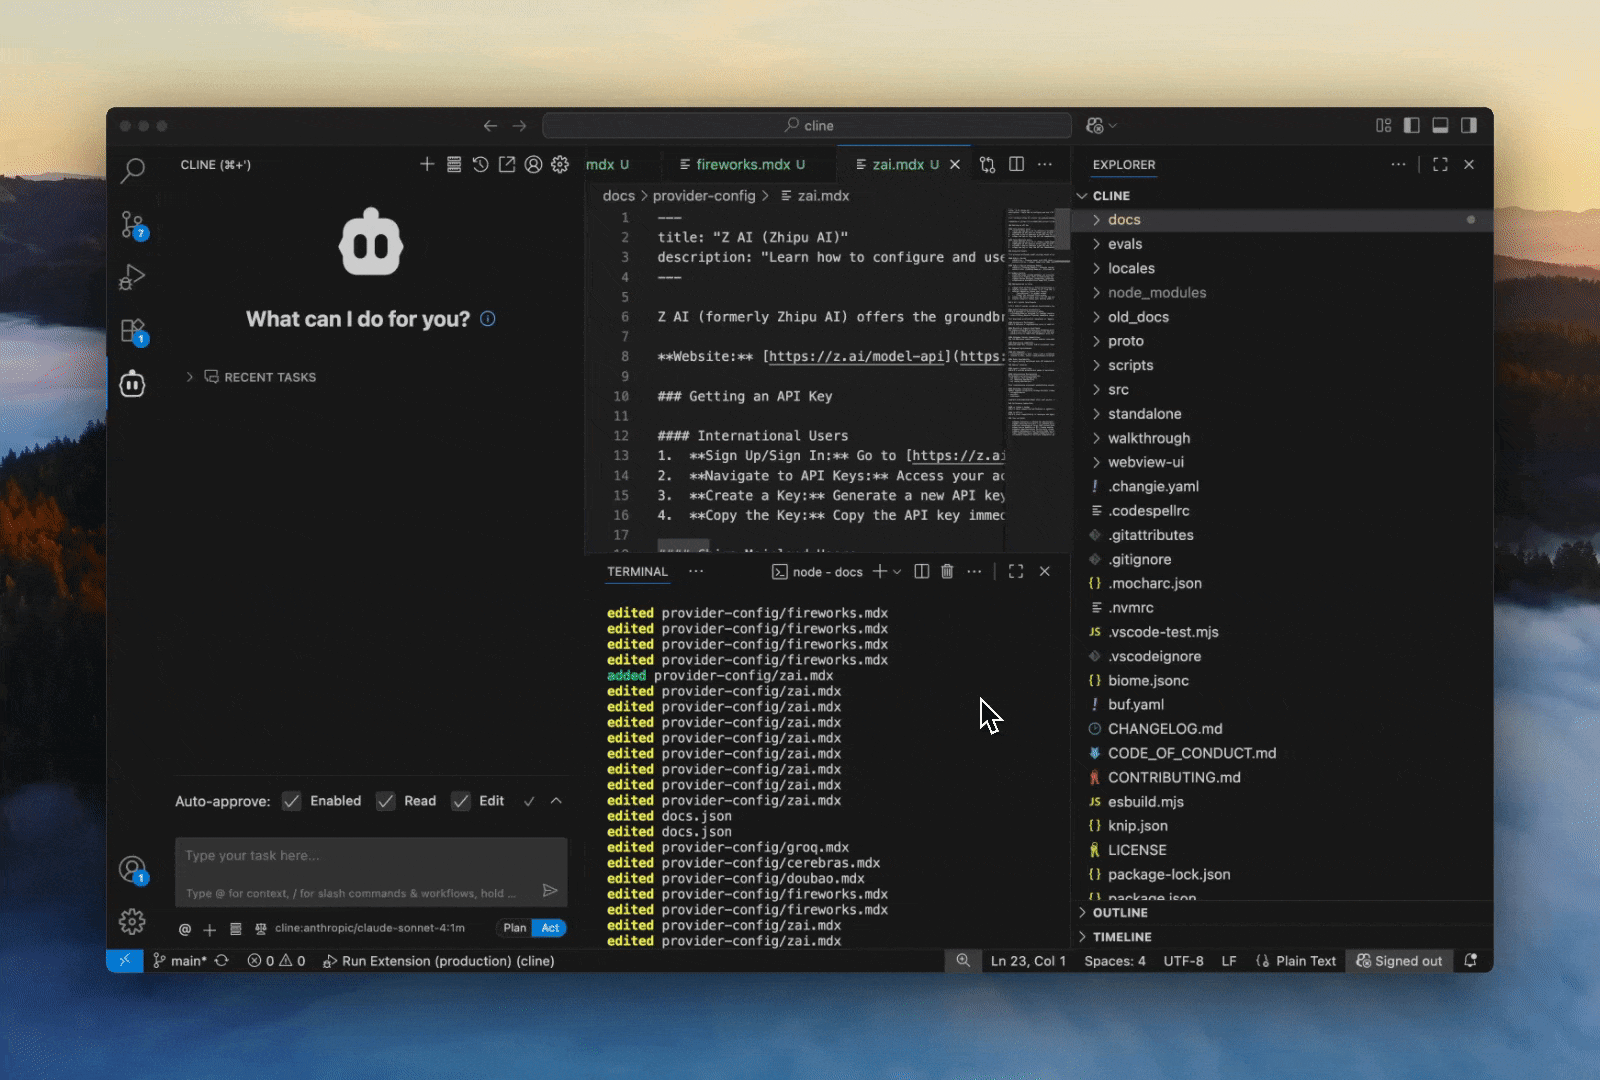Open Cline settings gear in panel header
1600x1080 pixels.
point(560,164)
